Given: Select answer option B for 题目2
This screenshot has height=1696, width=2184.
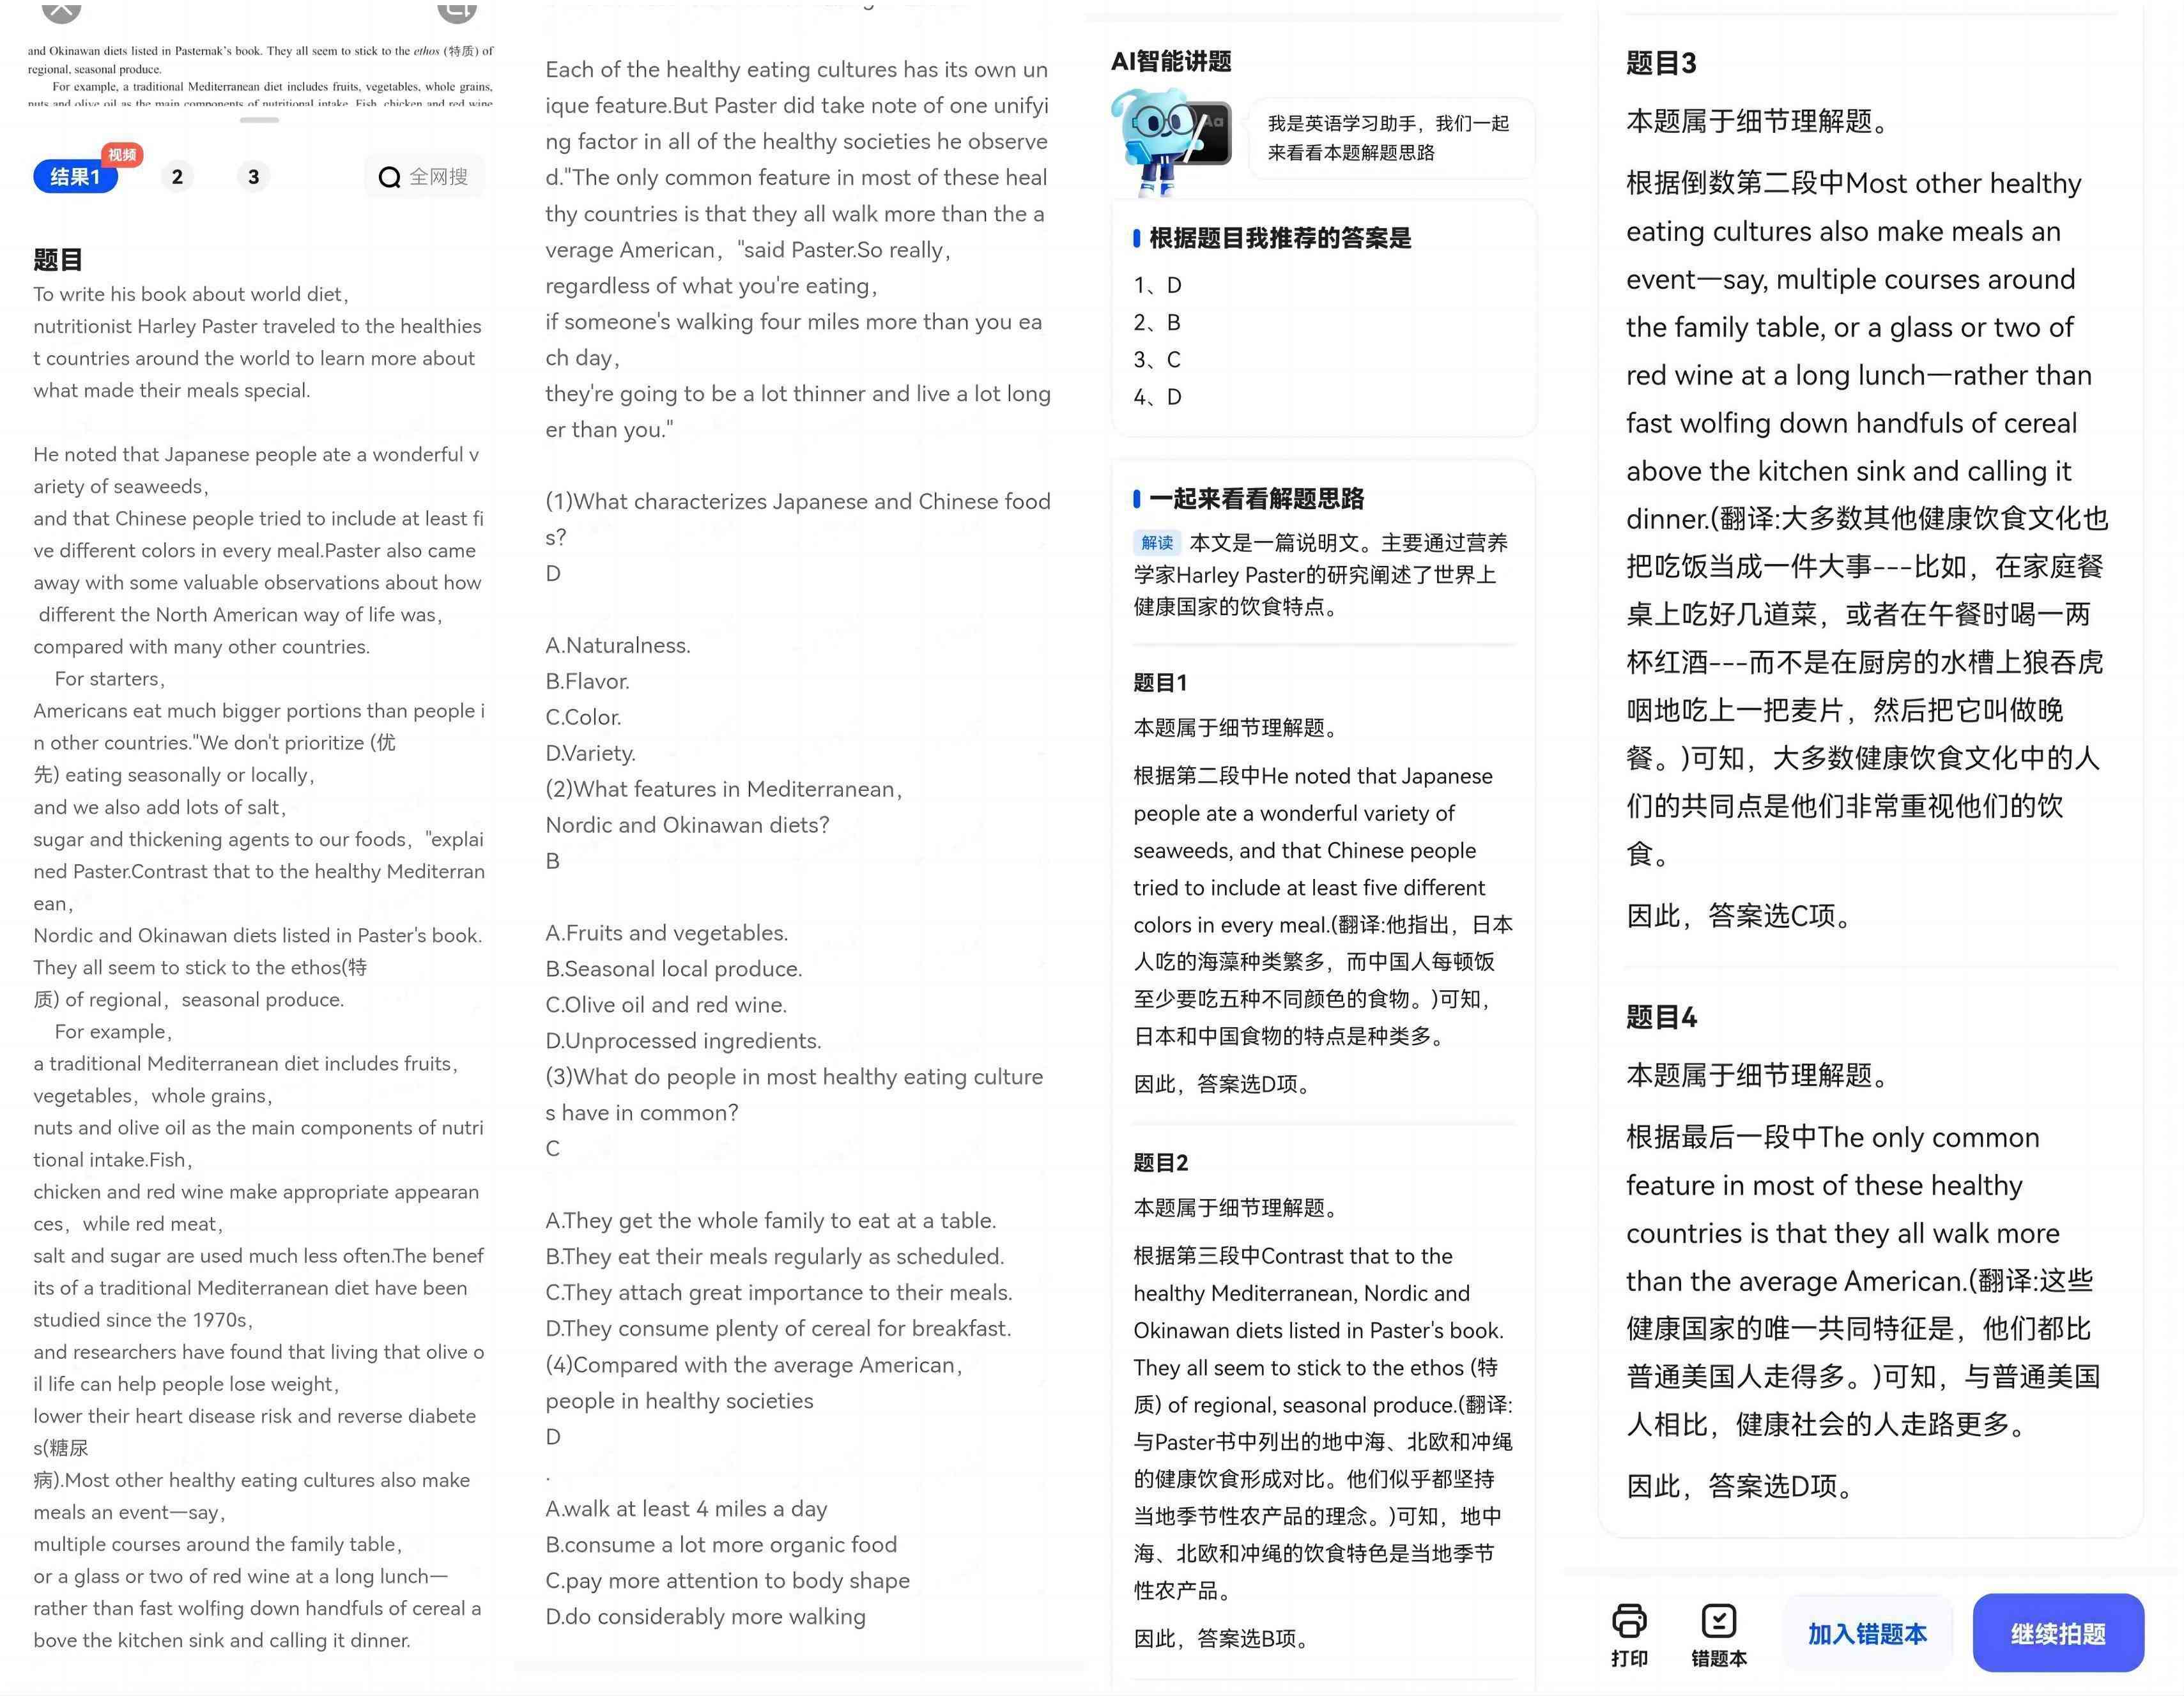Looking at the screenshot, I should (673, 968).
